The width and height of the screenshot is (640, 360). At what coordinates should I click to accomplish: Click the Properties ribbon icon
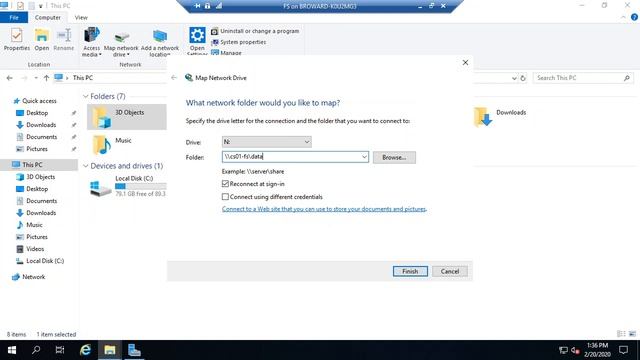16,39
